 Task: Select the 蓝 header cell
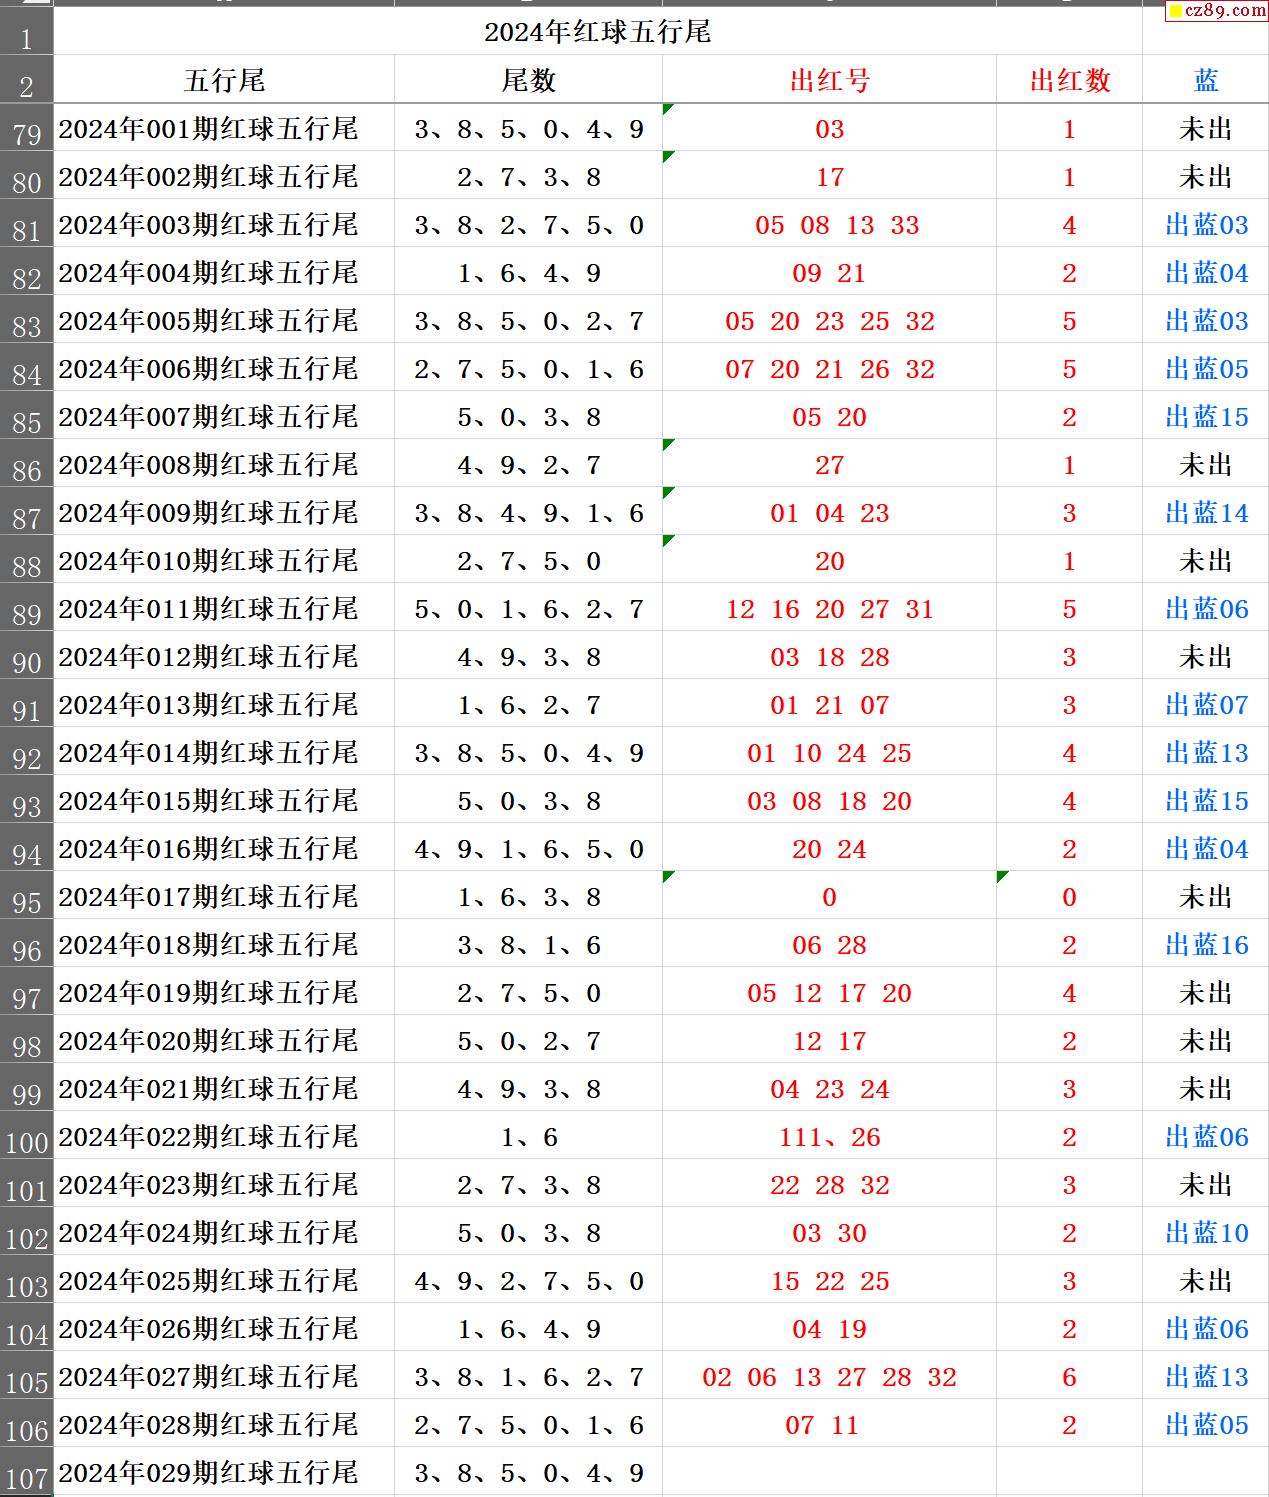tap(1206, 80)
